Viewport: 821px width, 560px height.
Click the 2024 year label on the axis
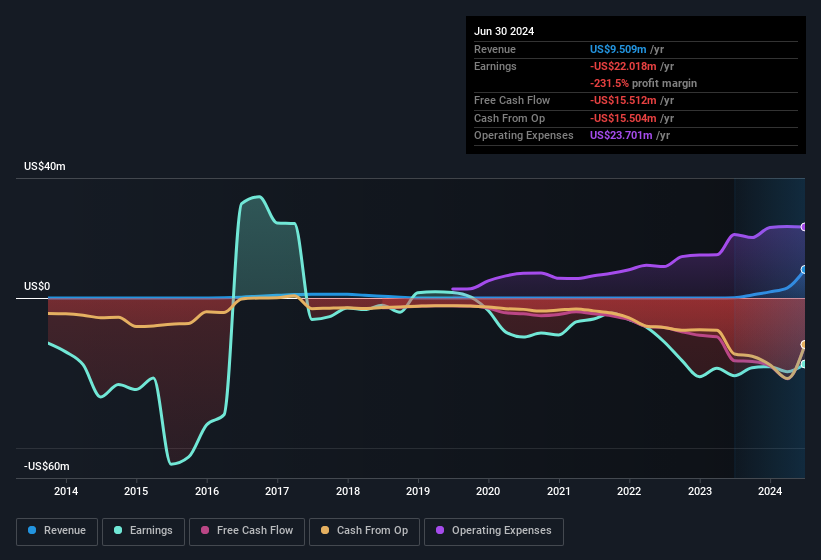click(x=770, y=491)
